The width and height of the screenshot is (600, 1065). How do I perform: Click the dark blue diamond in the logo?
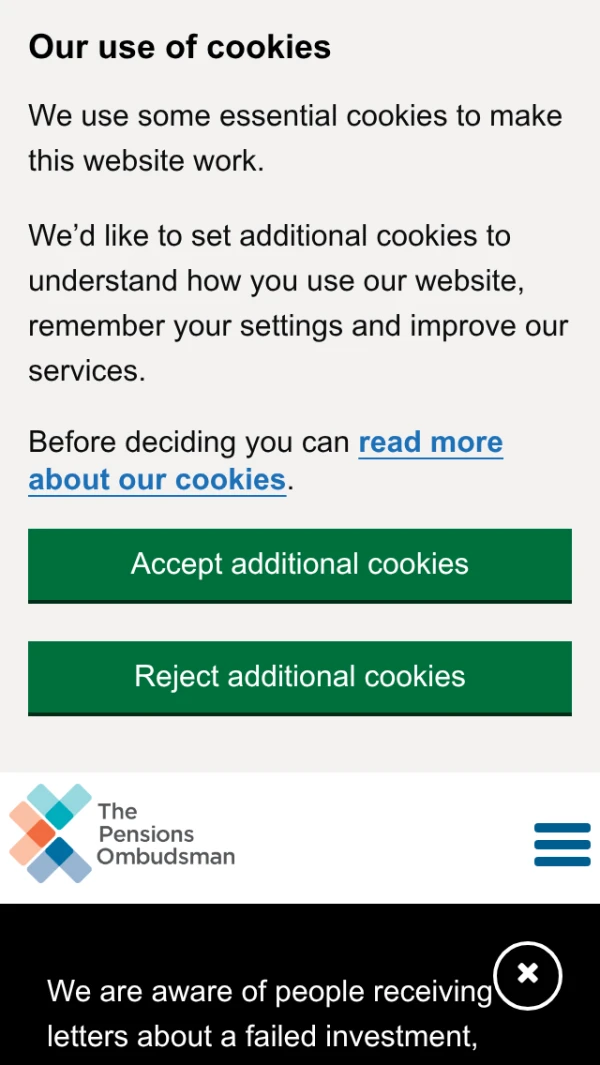[60, 852]
